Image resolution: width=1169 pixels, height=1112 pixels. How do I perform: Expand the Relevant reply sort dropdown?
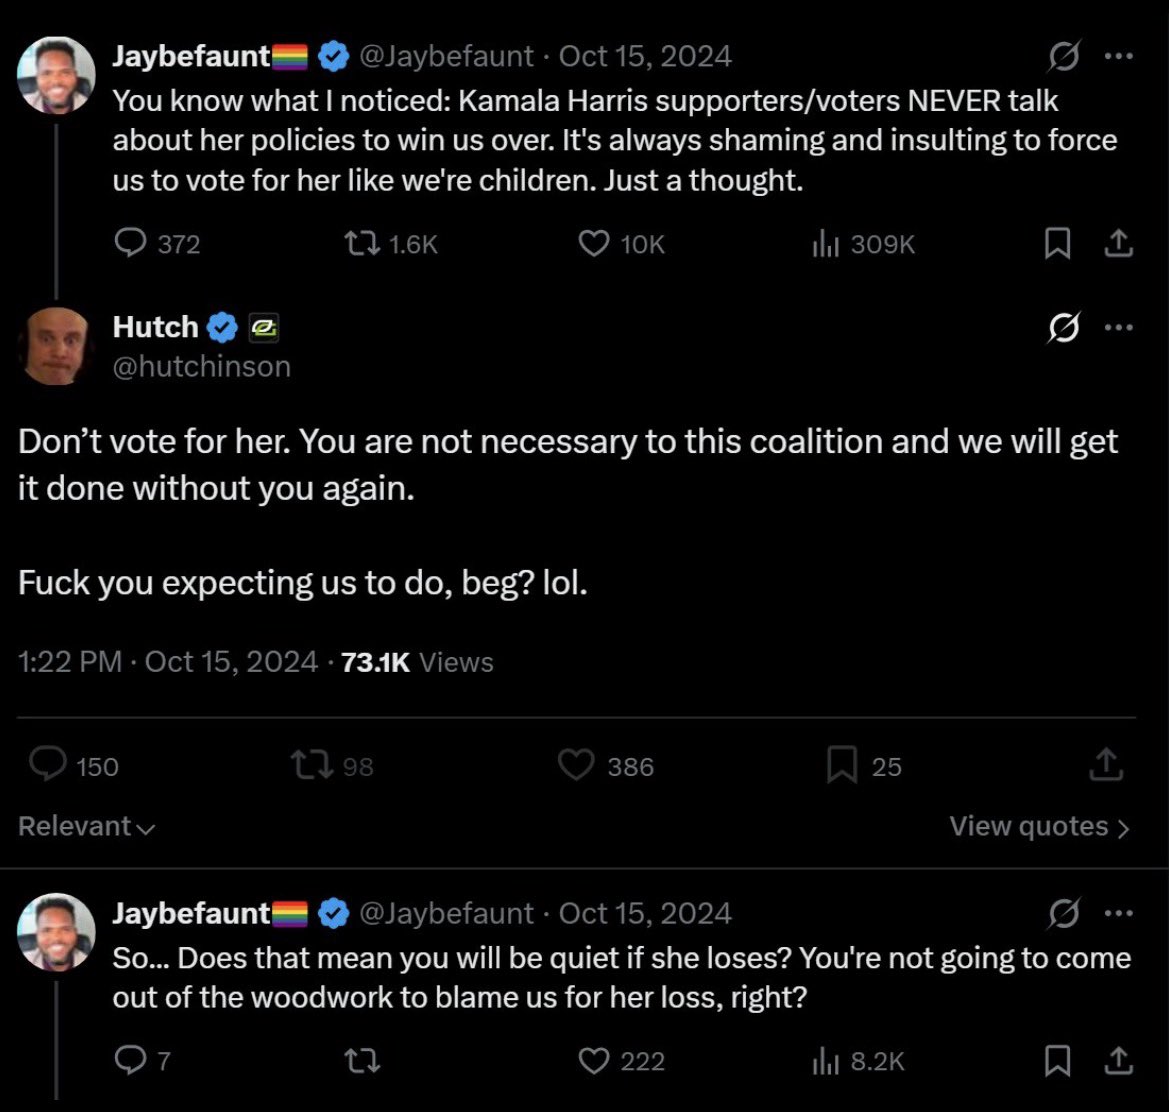[87, 826]
